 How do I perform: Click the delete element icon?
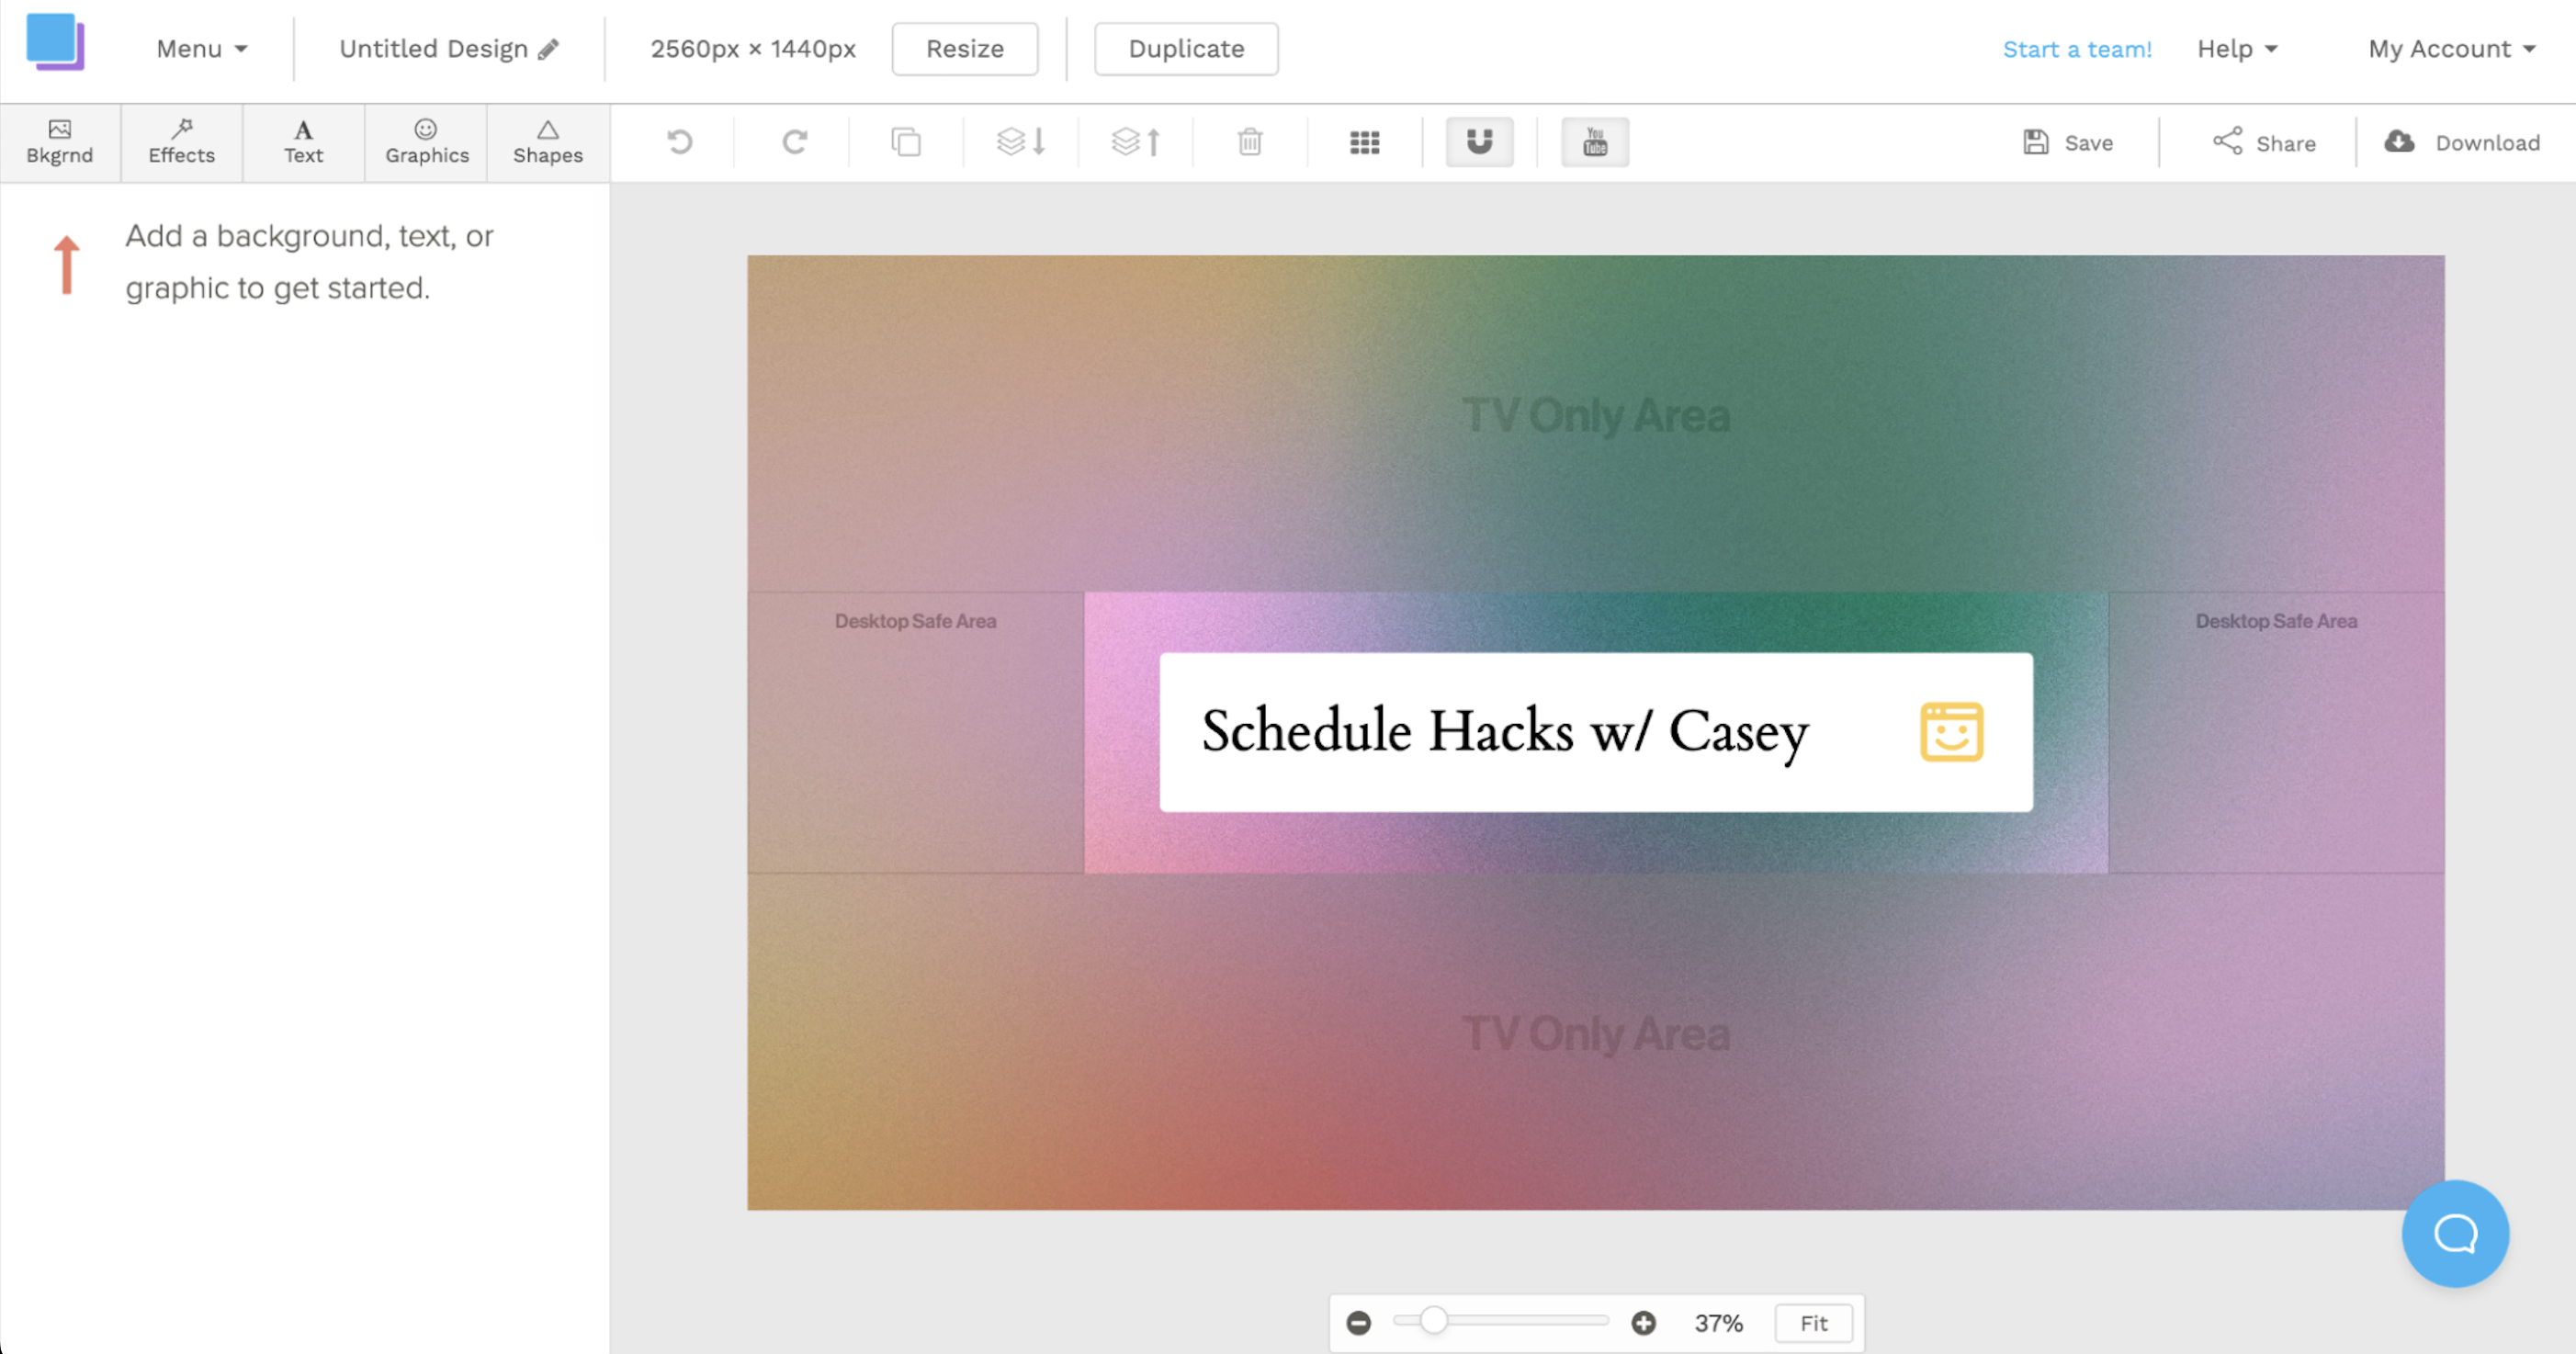pos(1250,141)
